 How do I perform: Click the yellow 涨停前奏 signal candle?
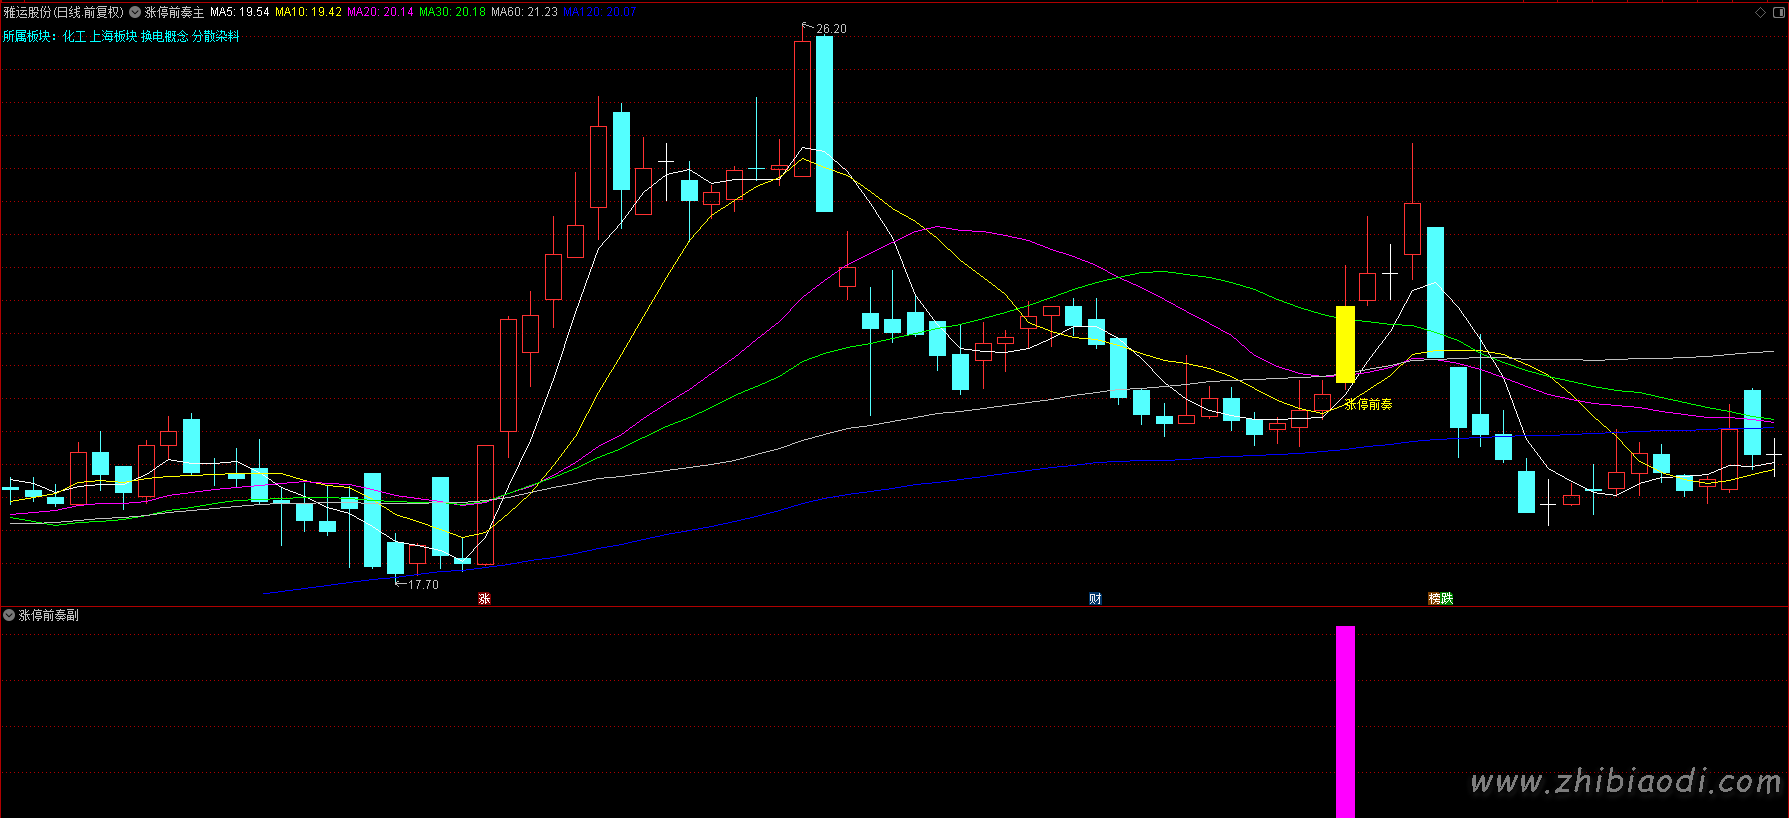[1345, 344]
